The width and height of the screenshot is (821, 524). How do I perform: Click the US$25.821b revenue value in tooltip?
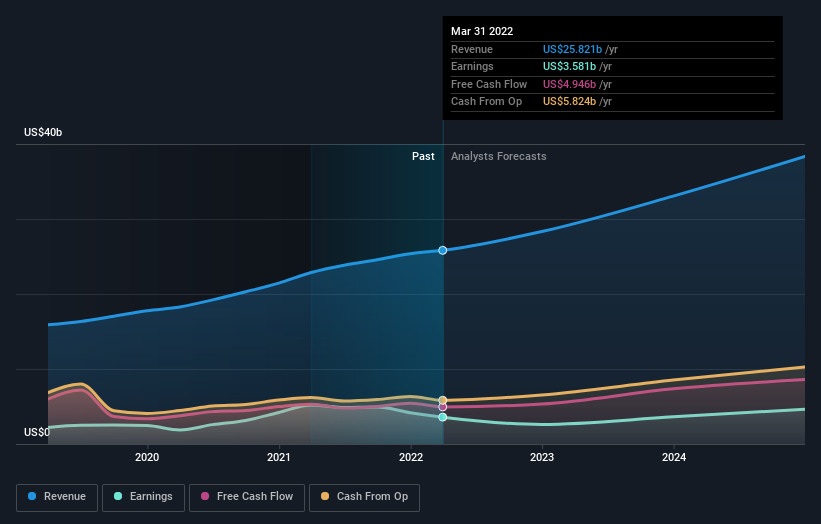pos(572,49)
